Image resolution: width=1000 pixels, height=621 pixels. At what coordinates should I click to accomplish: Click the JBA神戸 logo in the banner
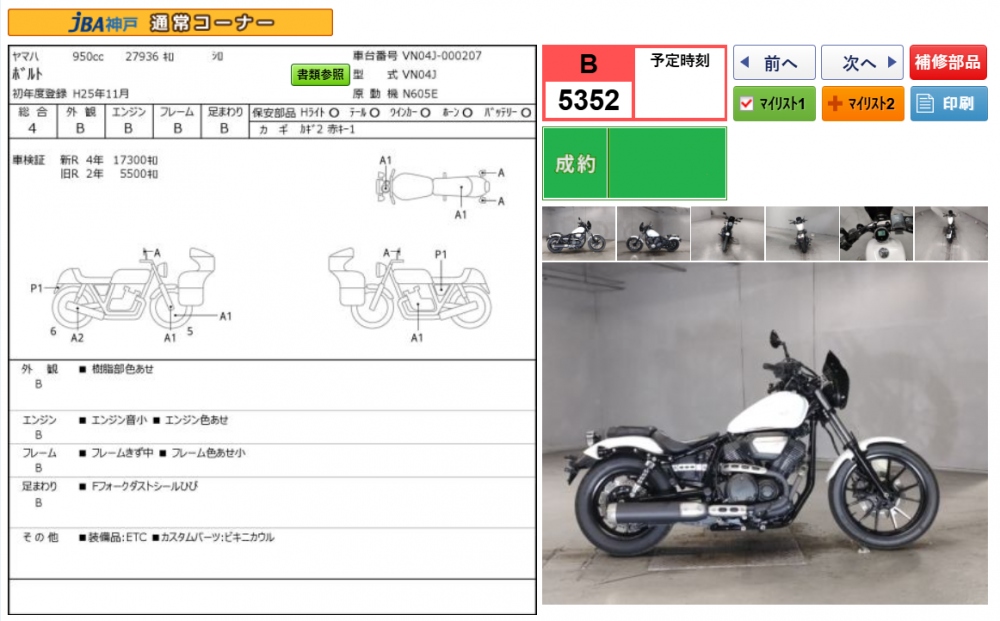tap(96, 22)
